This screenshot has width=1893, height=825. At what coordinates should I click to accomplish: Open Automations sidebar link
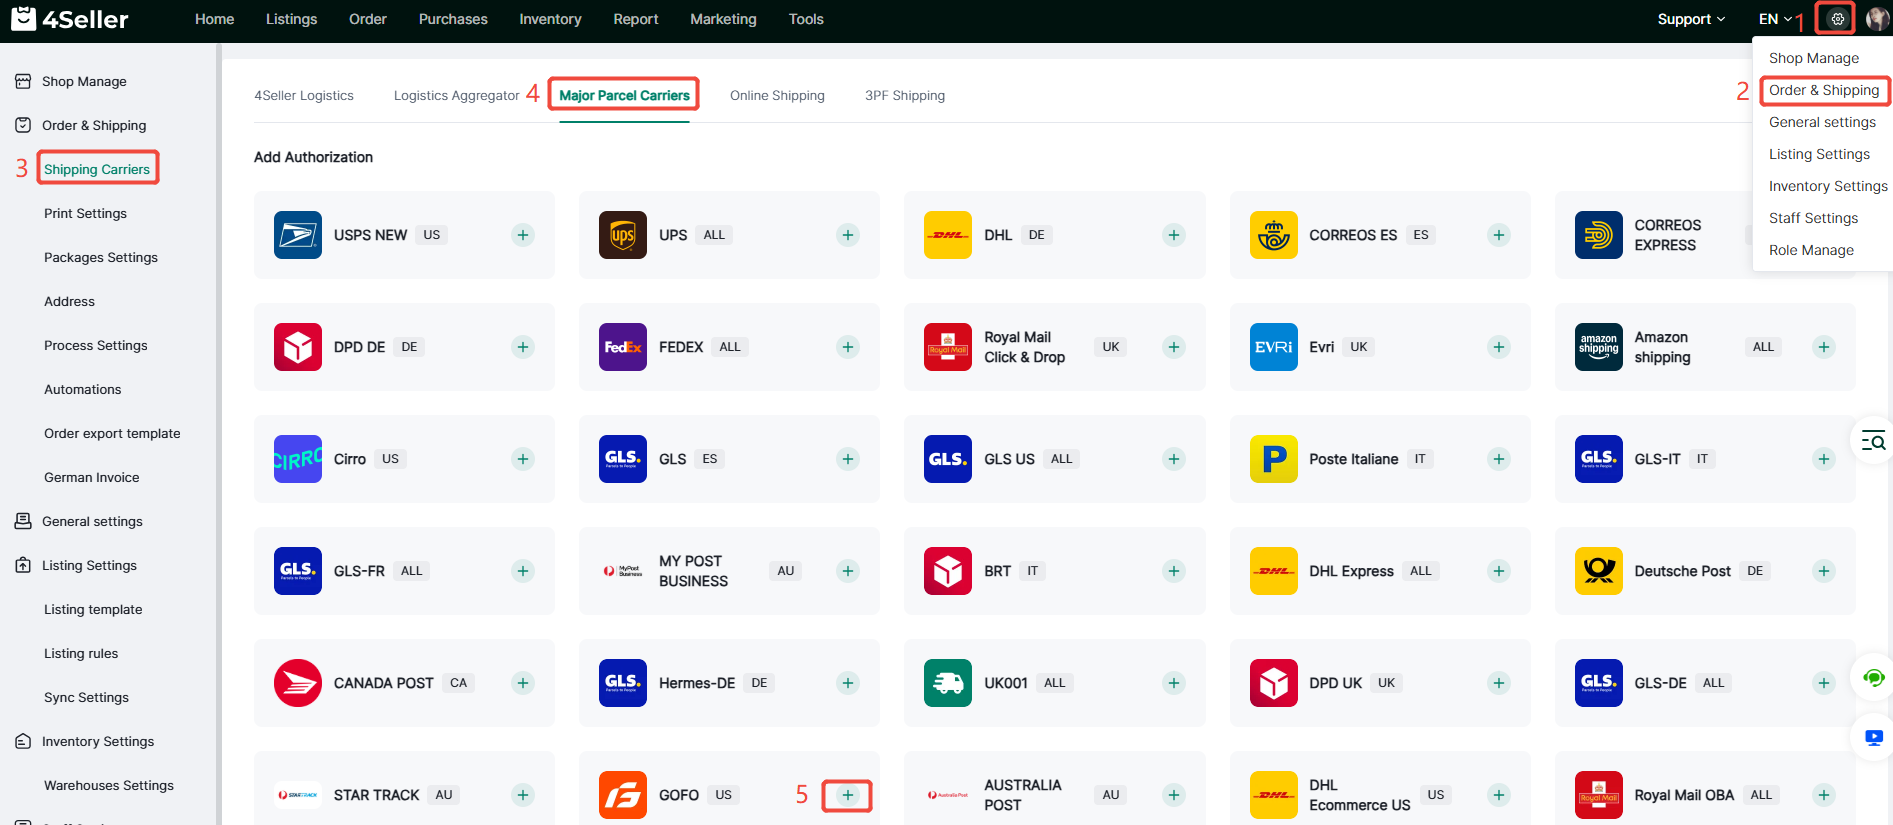click(x=82, y=389)
